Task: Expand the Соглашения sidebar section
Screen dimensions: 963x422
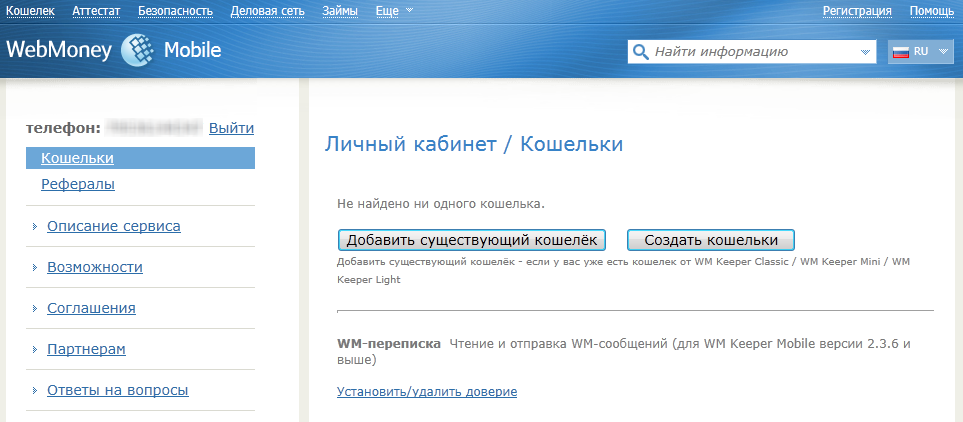Action: click(x=91, y=308)
